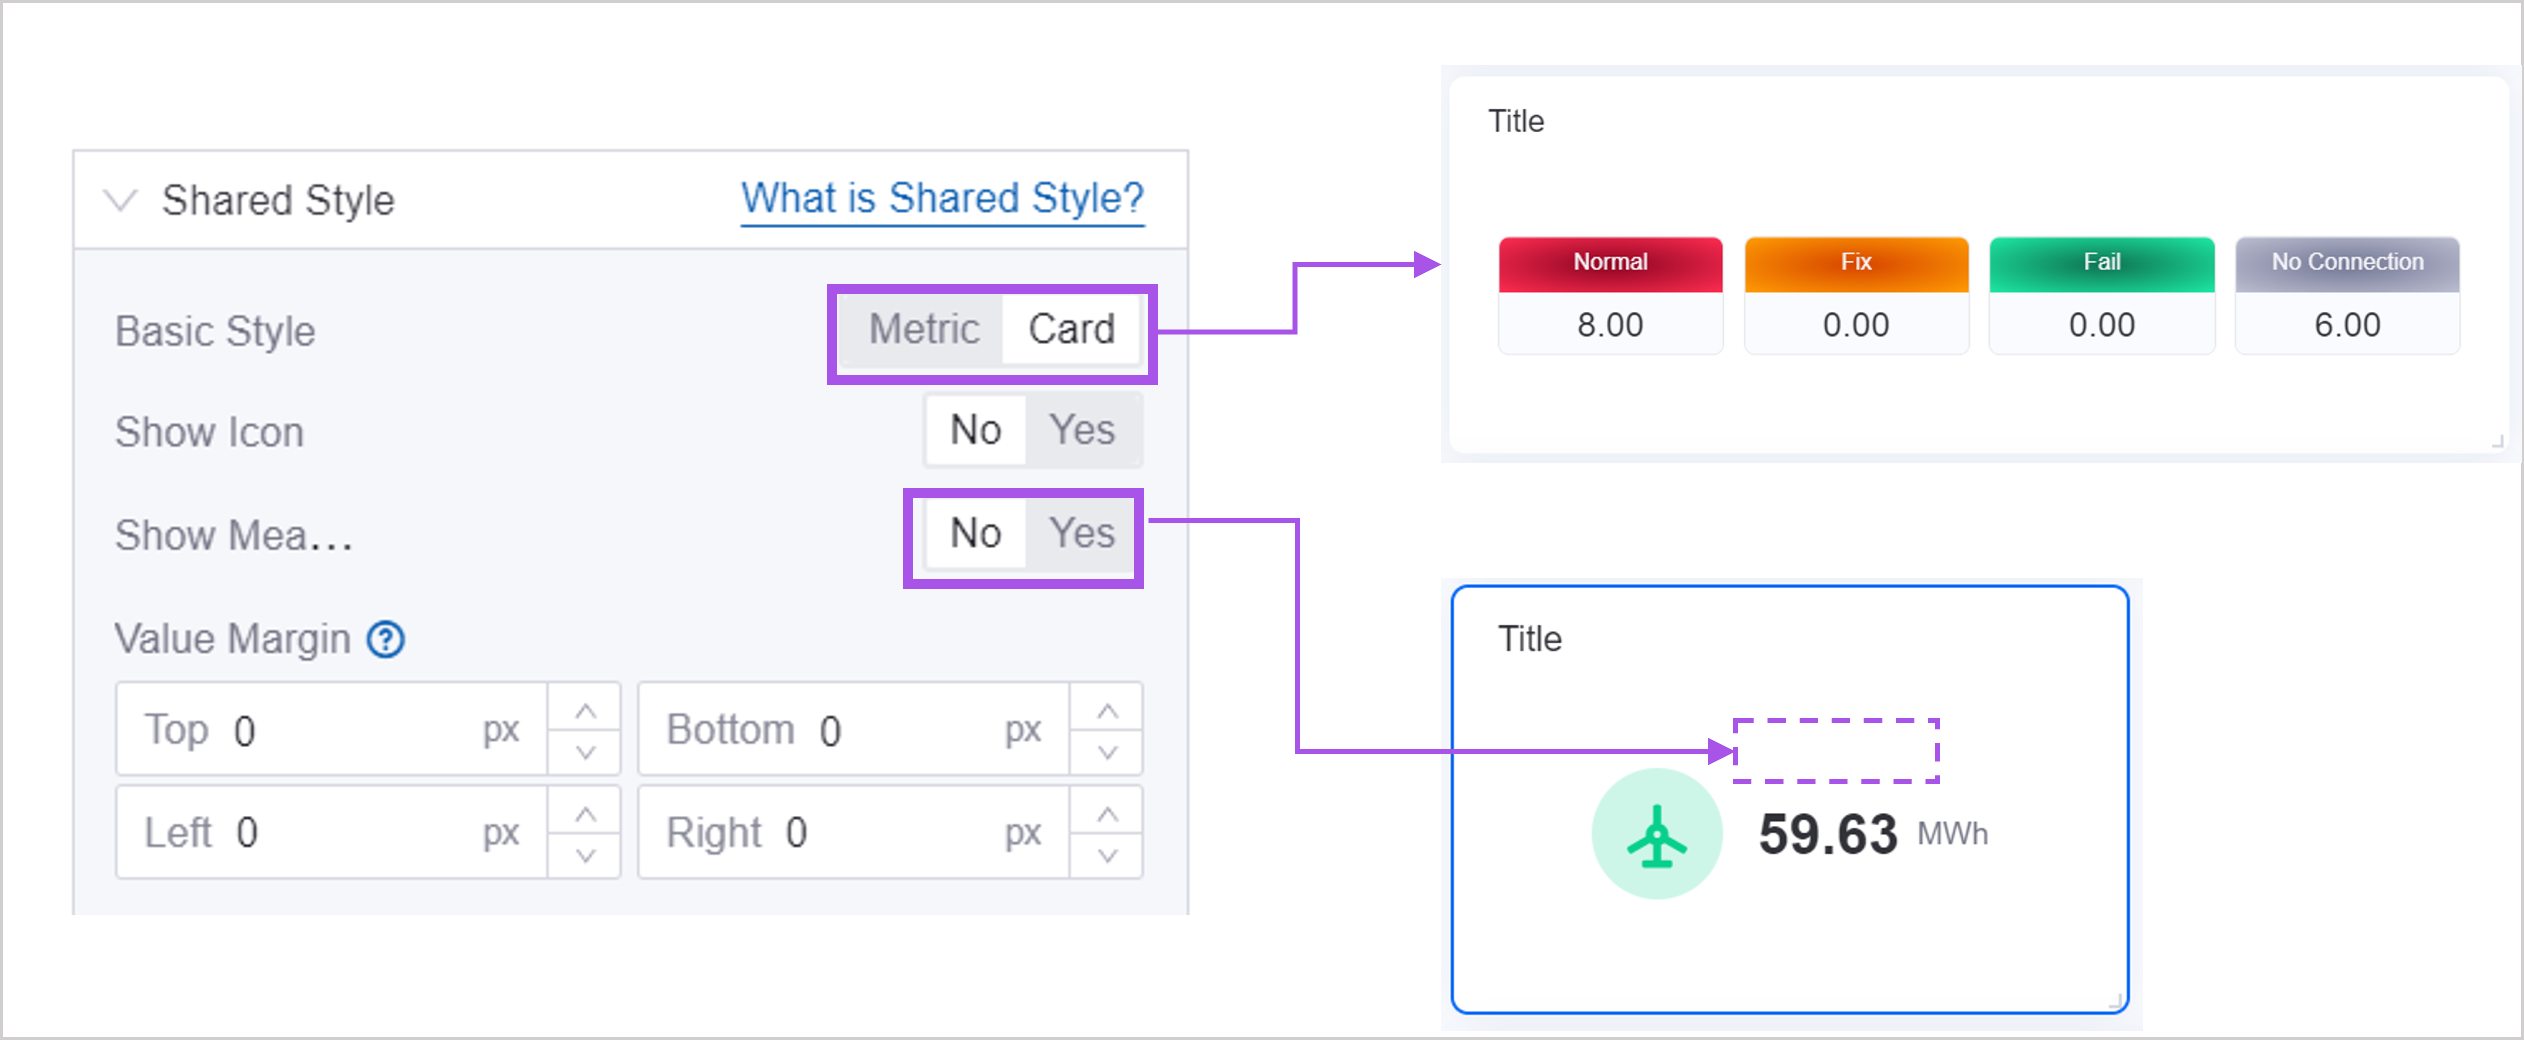Collapse the Shared Style section chevron
The height and width of the screenshot is (1040, 2524).
121,200
